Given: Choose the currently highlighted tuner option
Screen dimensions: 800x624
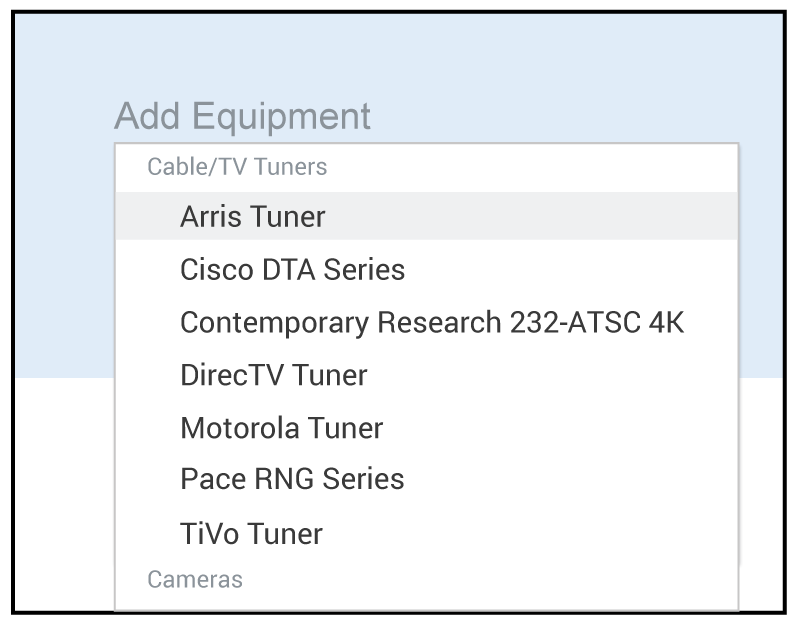Looking at the screenshot, I should click(253, 217).
